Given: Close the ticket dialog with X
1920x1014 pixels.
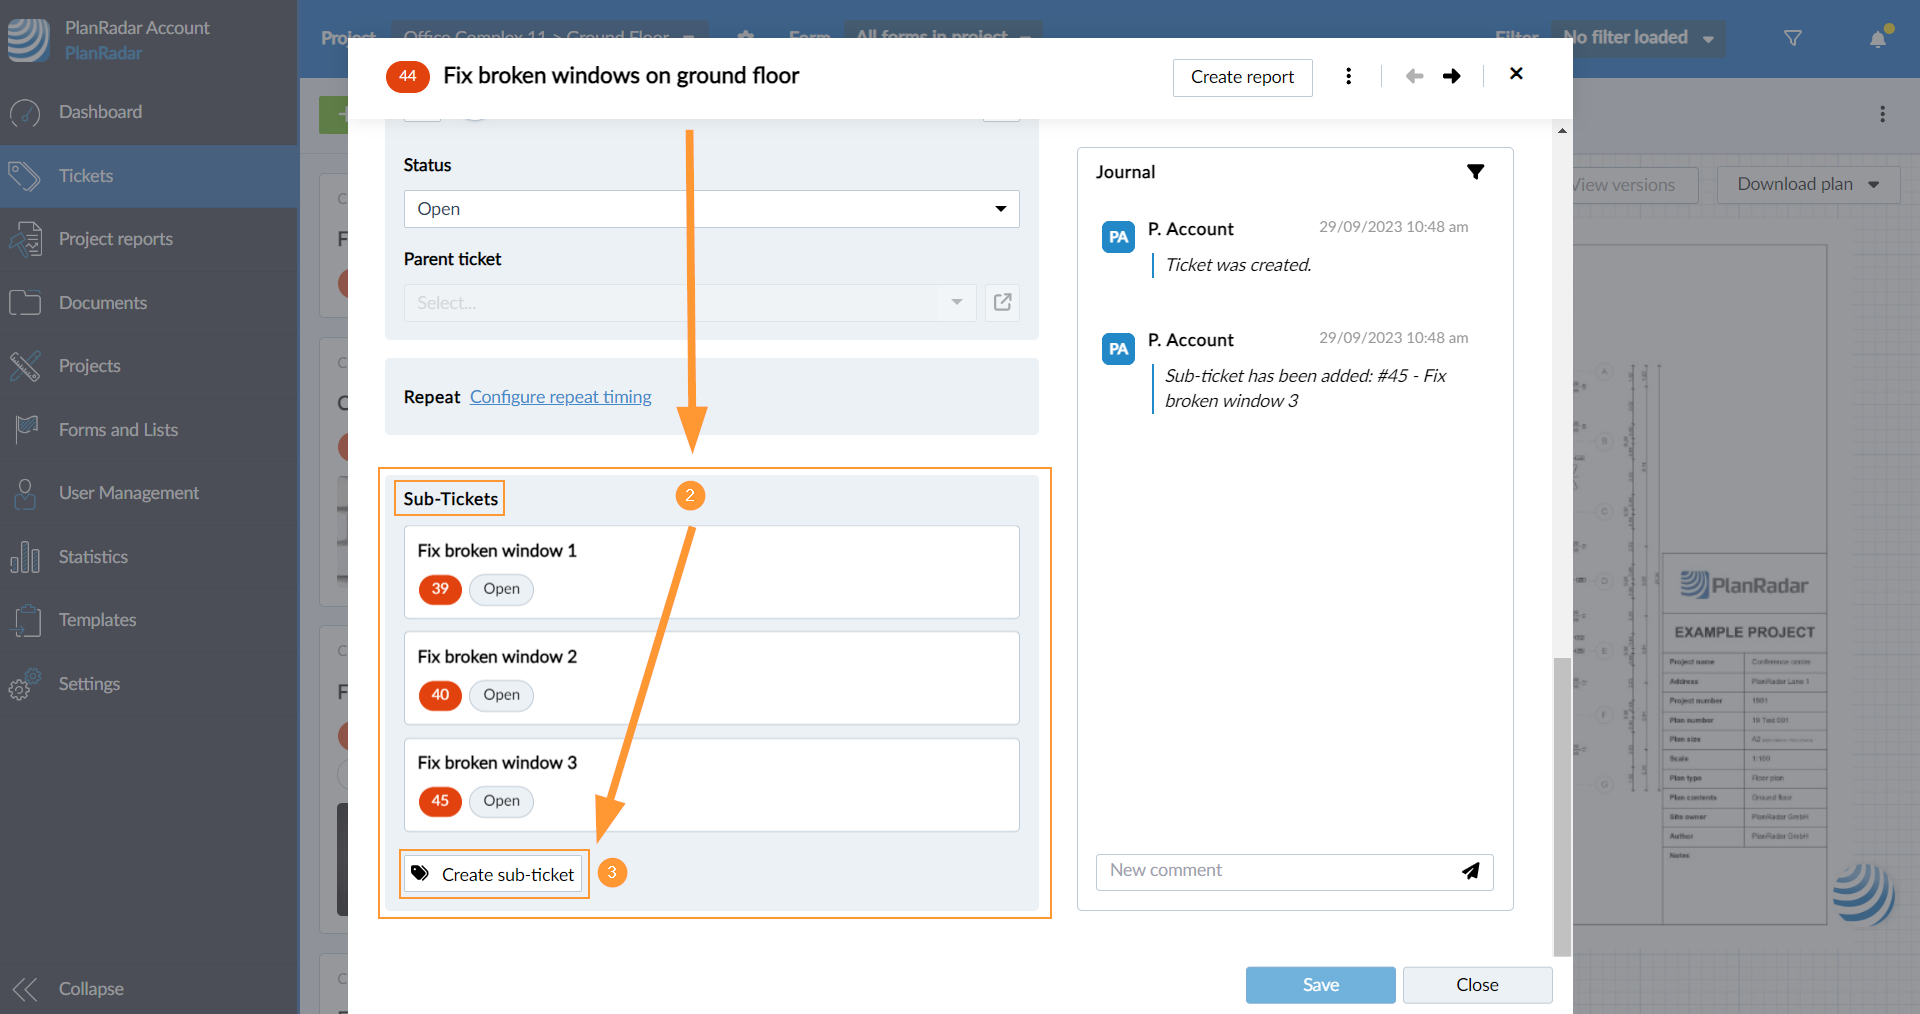Looking at the screenshot, I should (x=1516, y=74).
